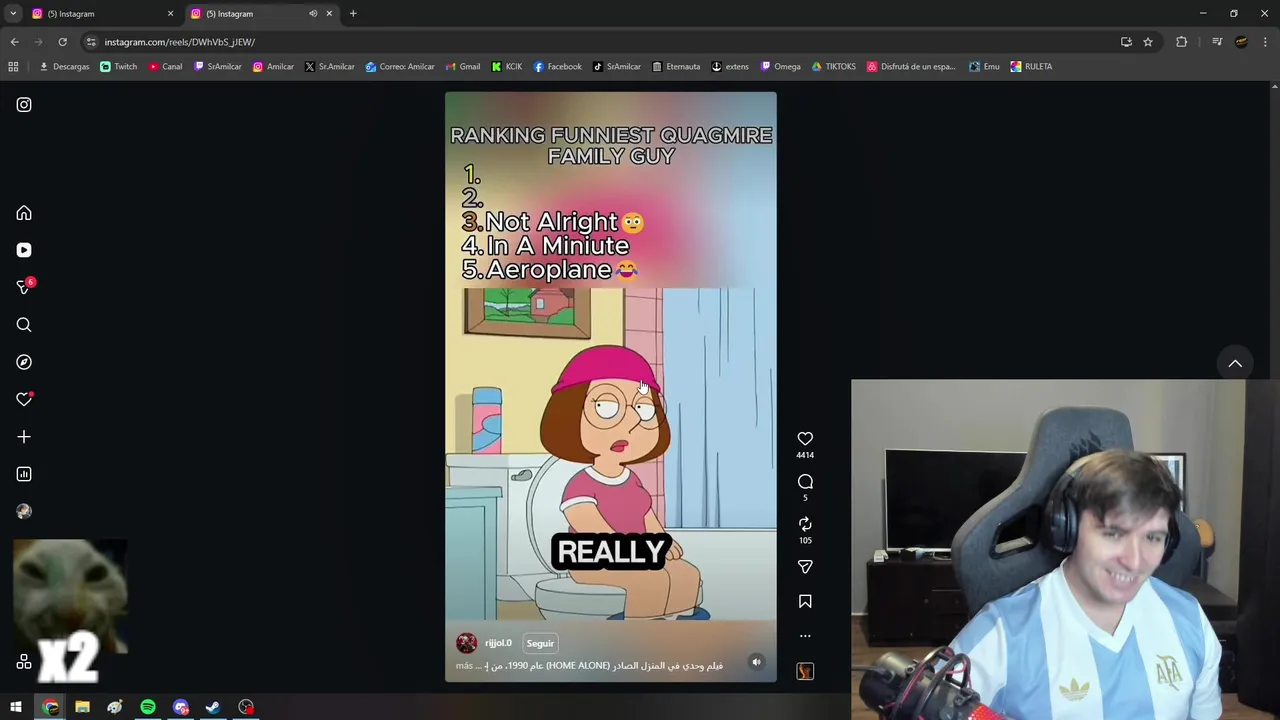Open the reel's three-dot more options
Image resolution: width=1280 pixels, height=720 pixels.
(805, 636)
